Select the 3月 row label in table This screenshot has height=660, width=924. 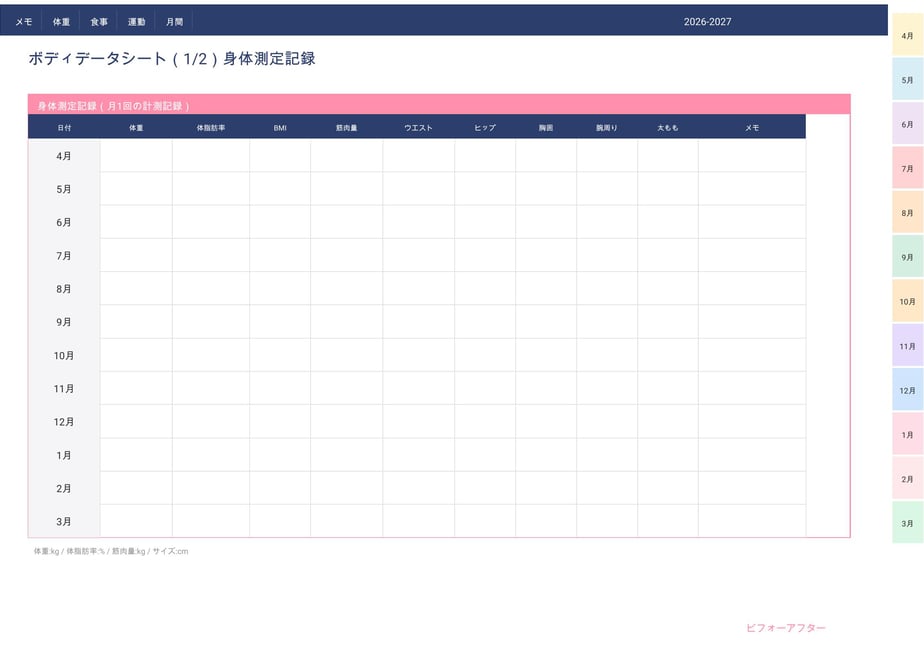(64, 521)
